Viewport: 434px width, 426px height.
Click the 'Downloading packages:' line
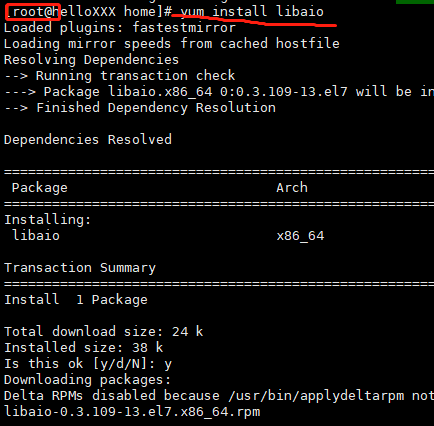[x=87, y=380]
